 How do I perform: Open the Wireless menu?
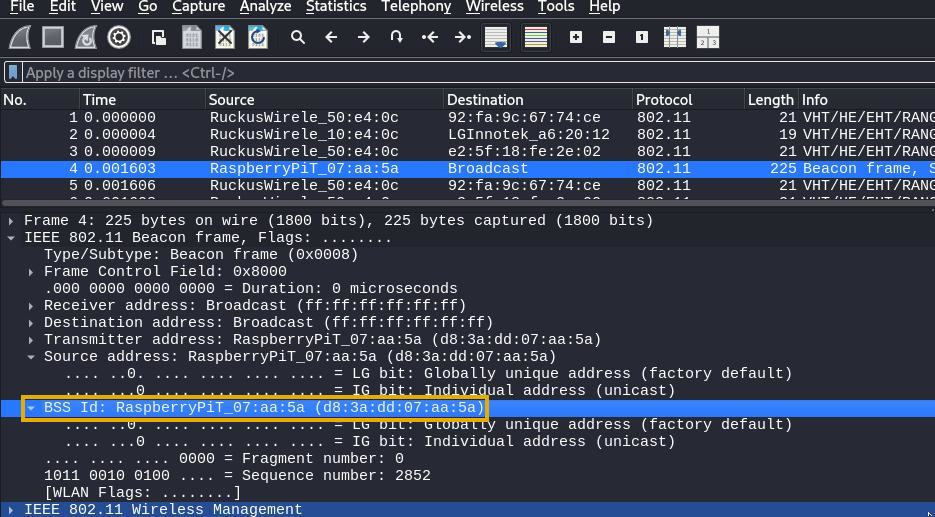pos(494,7)
